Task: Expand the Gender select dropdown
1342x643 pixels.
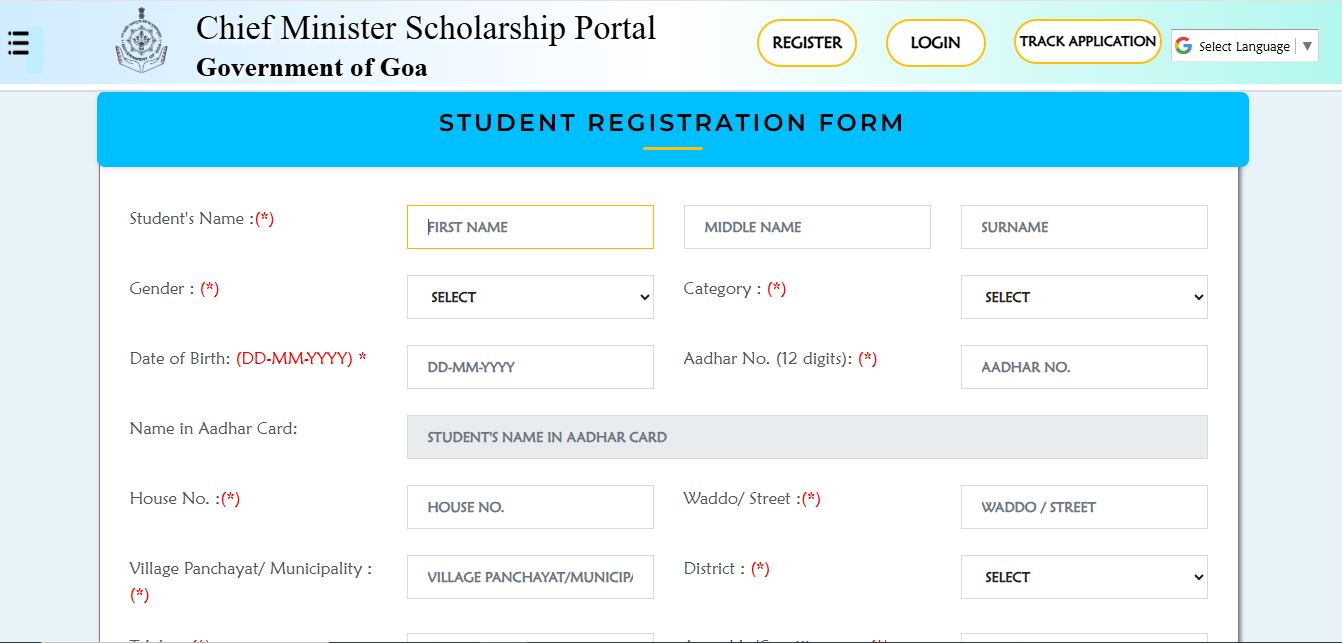Action: (x=530, y=297)
